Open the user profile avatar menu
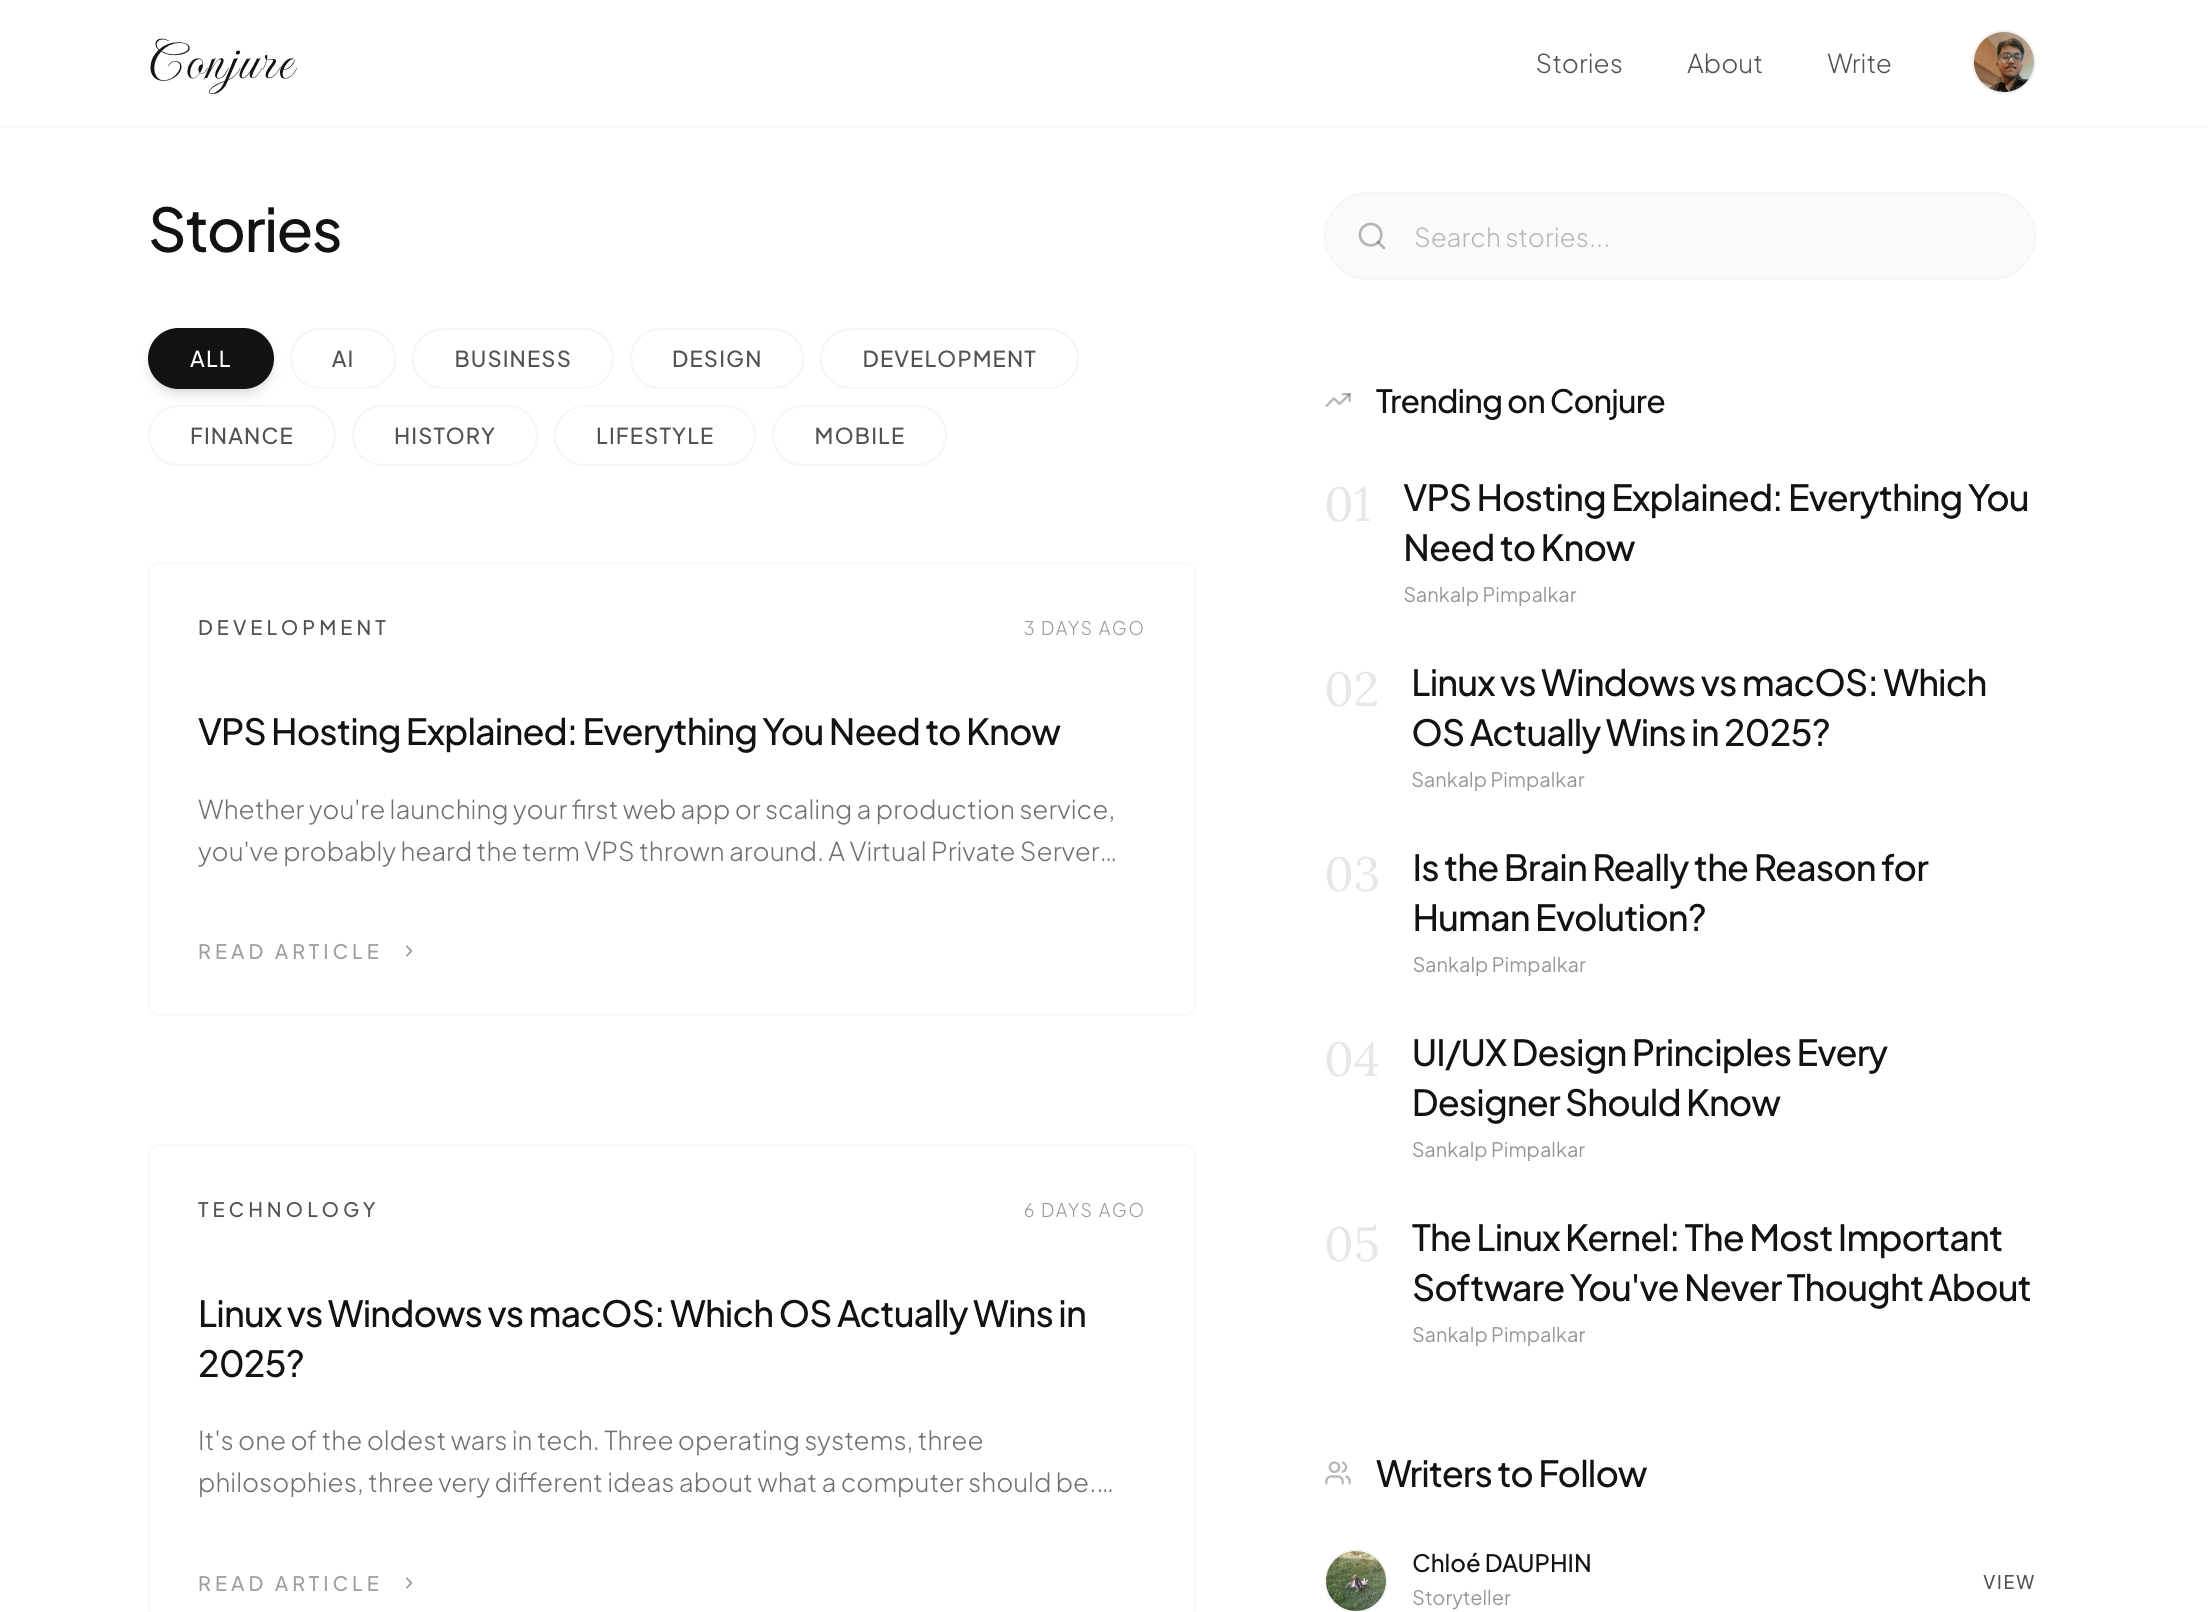This screenshot has height=1612, width=2208. 2002,62
